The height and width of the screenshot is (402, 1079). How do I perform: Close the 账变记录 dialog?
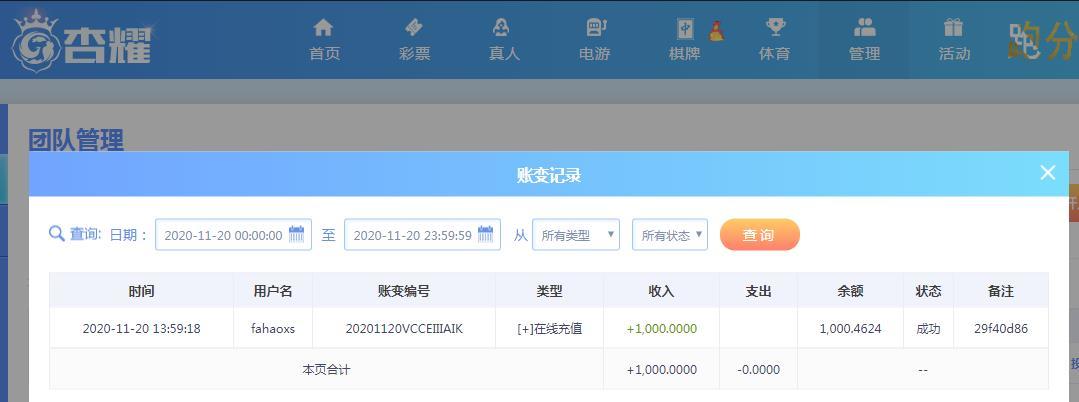pyautogui.click(x=1047, y=173)
